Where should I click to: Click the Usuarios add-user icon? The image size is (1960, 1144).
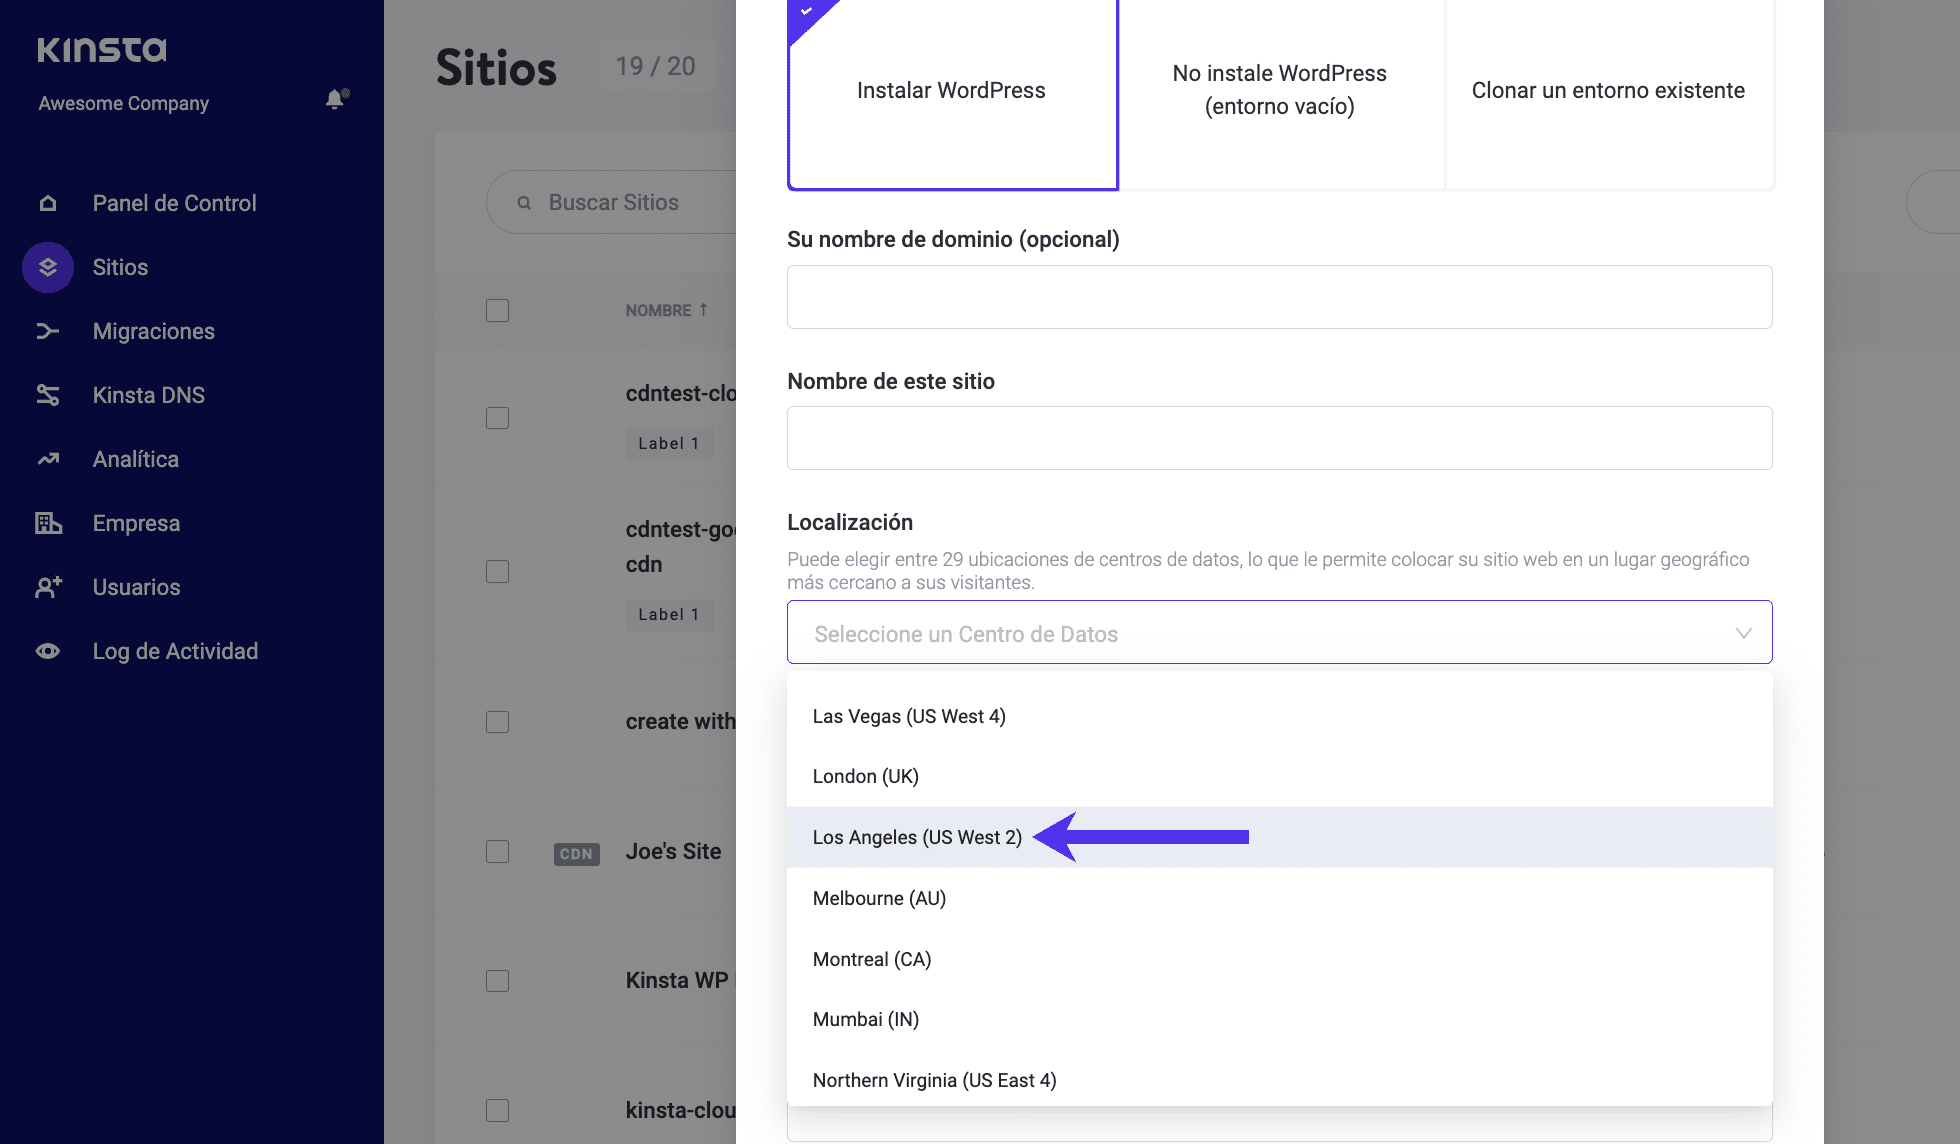48,588
